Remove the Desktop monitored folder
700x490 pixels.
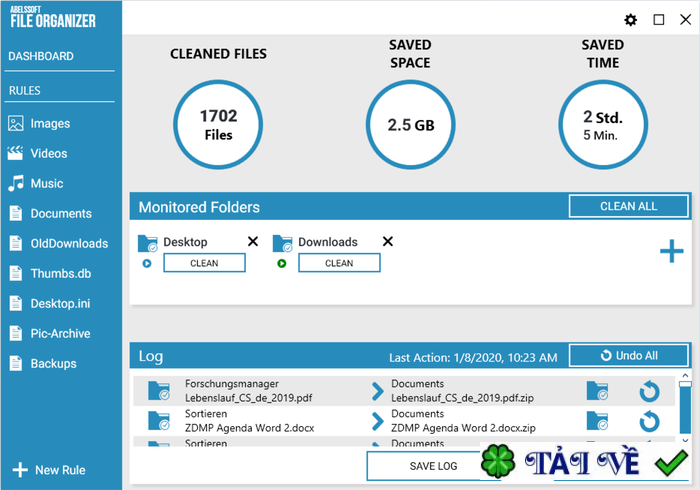coord(253,242)
